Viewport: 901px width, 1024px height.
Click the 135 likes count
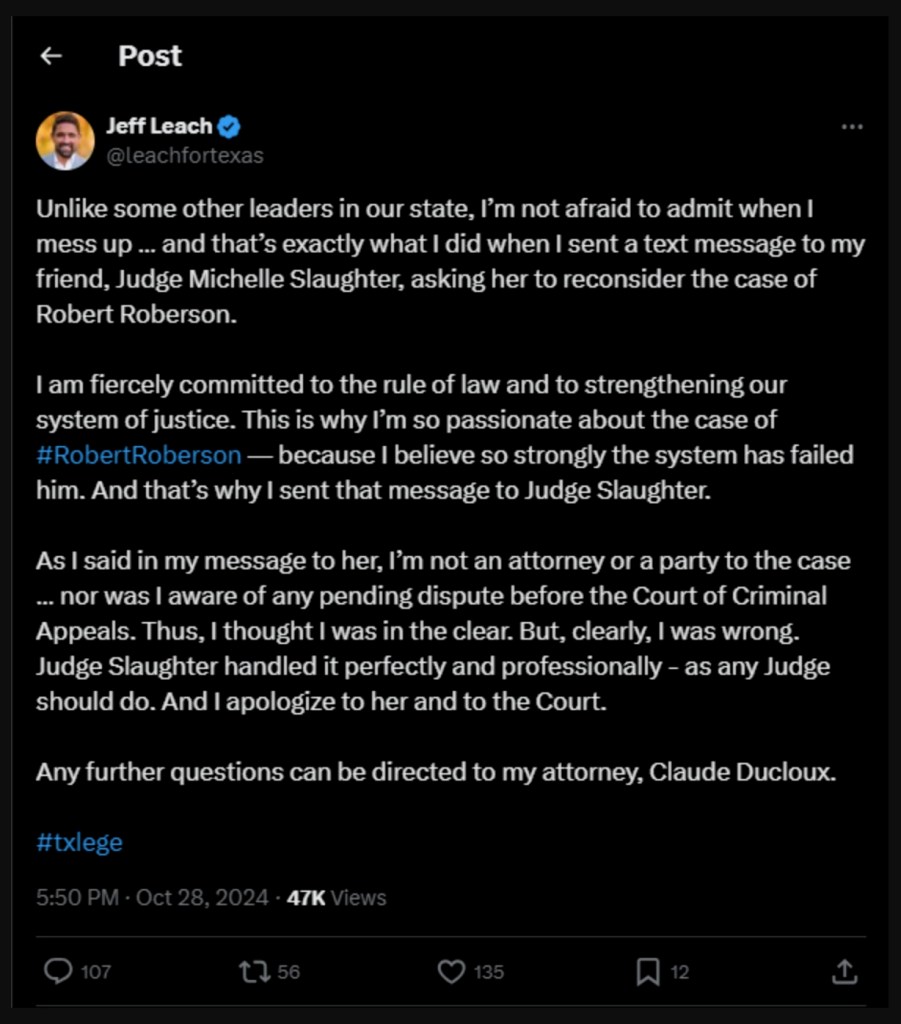489,972
